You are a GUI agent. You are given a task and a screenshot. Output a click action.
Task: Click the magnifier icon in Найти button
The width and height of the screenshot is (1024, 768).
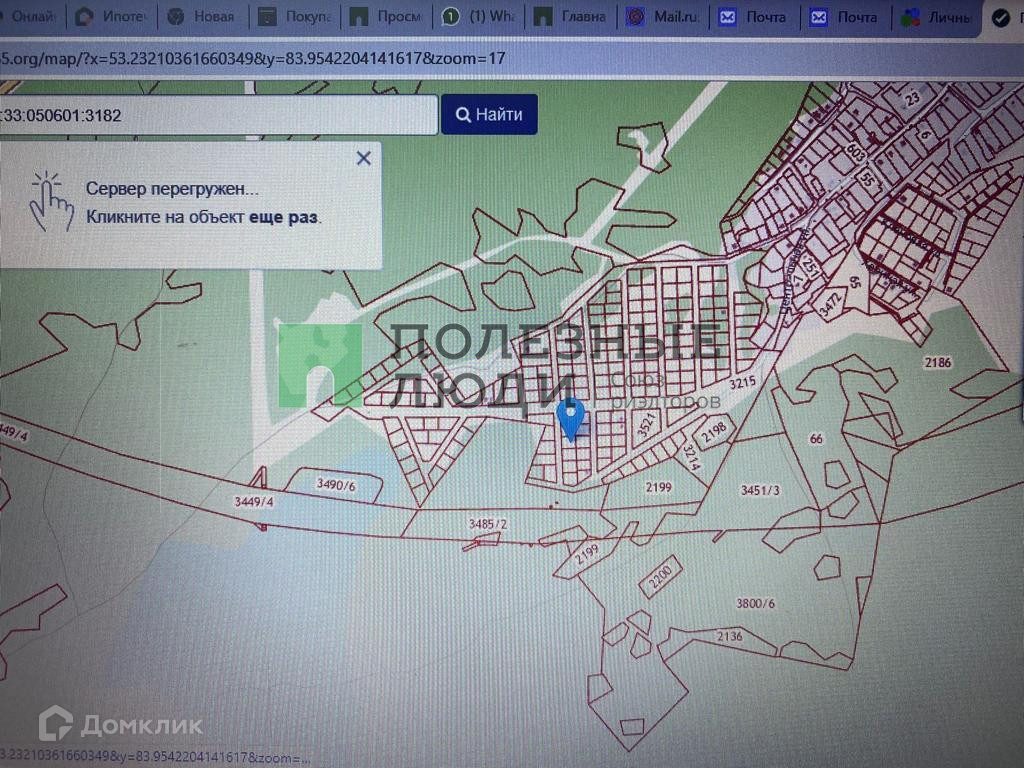[x=463, y=115]
